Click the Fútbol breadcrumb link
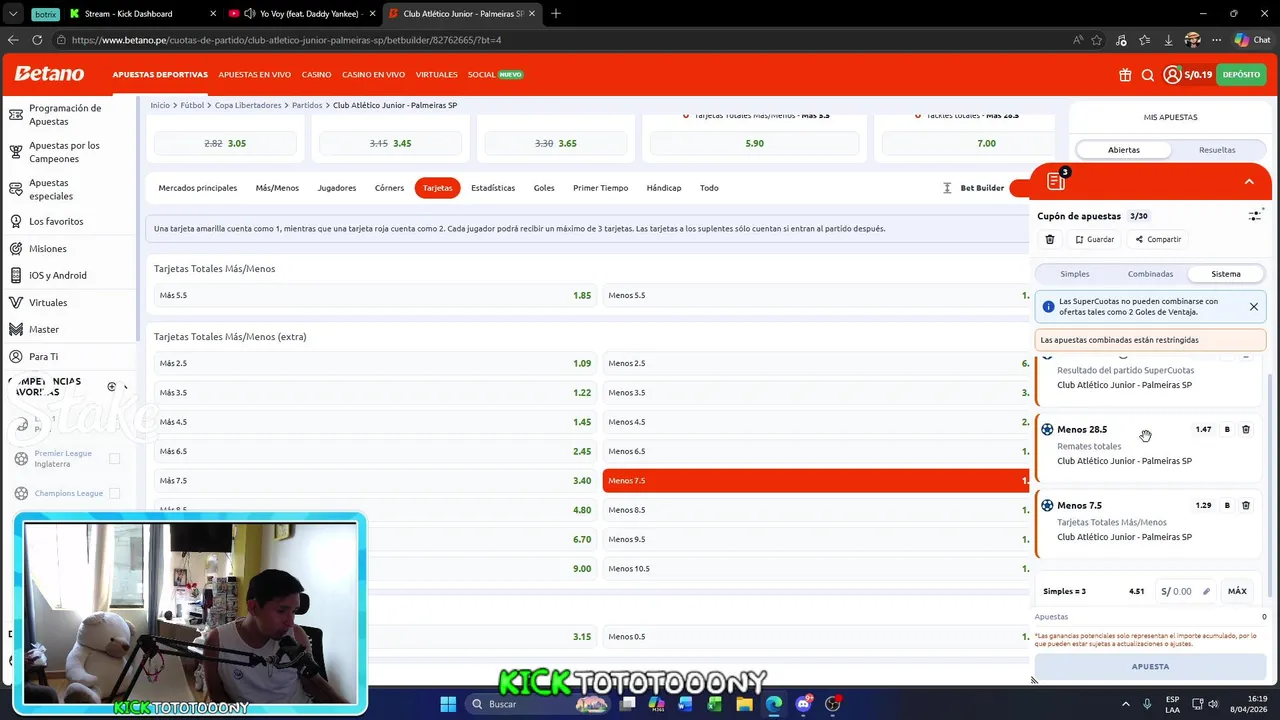This screenshot has height=720, width=1280. (192, 105)
